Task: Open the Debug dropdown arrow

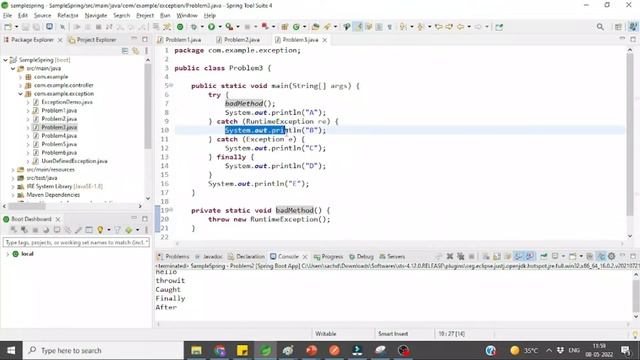Action: [202, 27]
